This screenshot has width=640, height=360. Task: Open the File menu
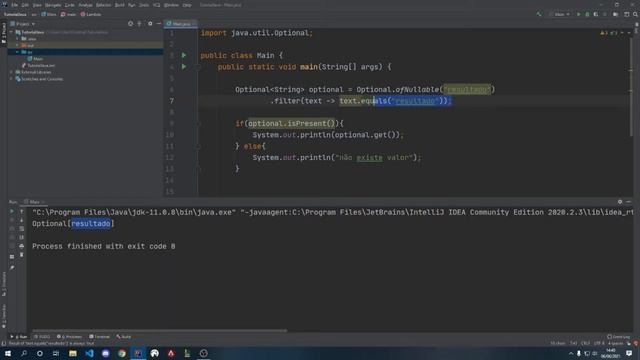click(15, 5)
